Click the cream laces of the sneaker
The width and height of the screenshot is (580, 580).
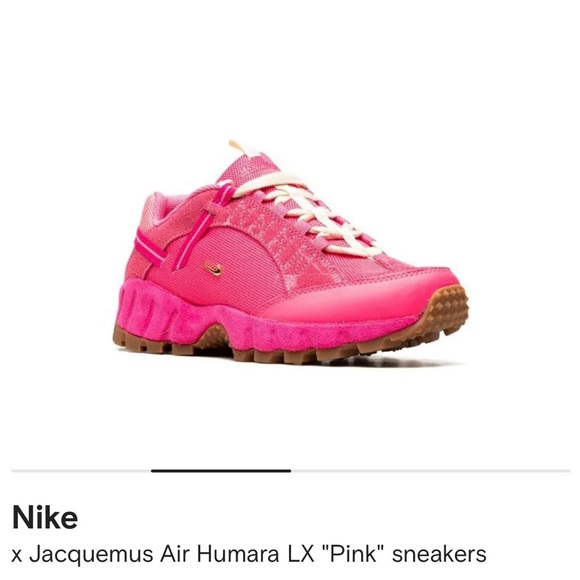click(307, 213)
